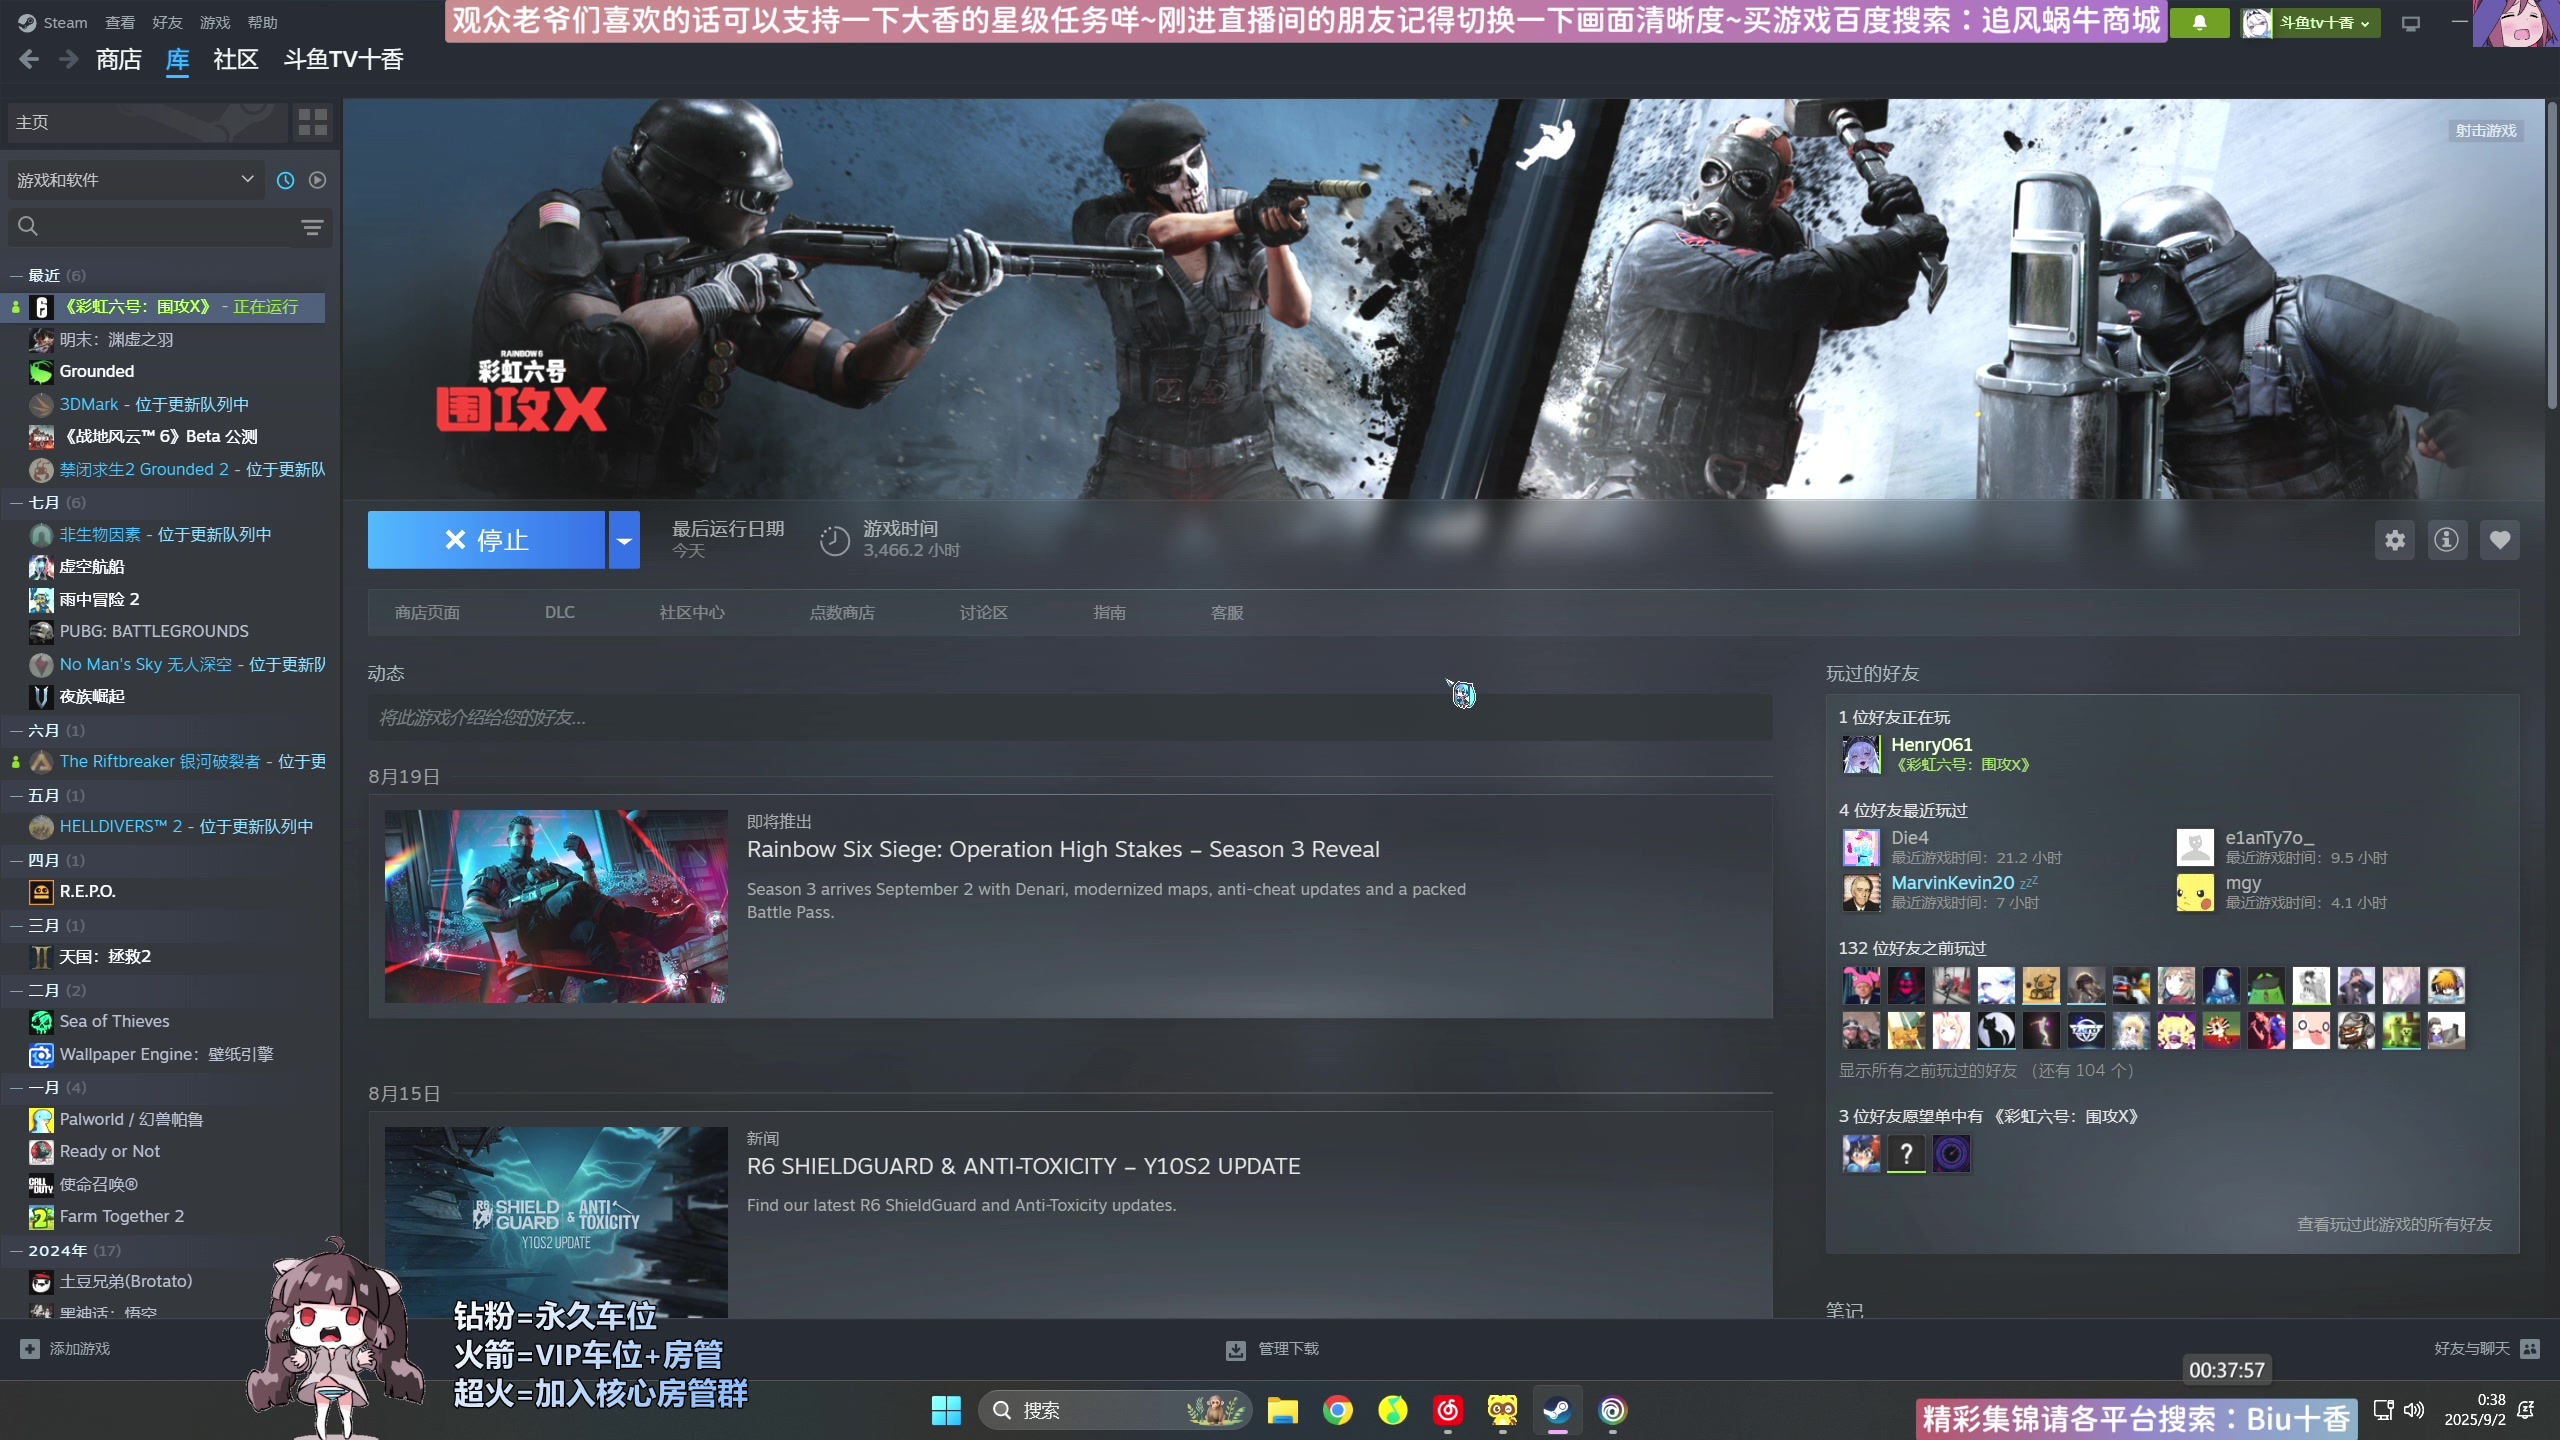2560x1440 pixels.
Task: Open the 好友 menu
Action: (x=167, y=22)
